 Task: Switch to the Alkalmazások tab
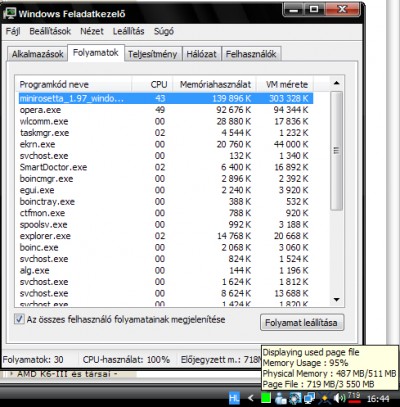coord(38,54)
